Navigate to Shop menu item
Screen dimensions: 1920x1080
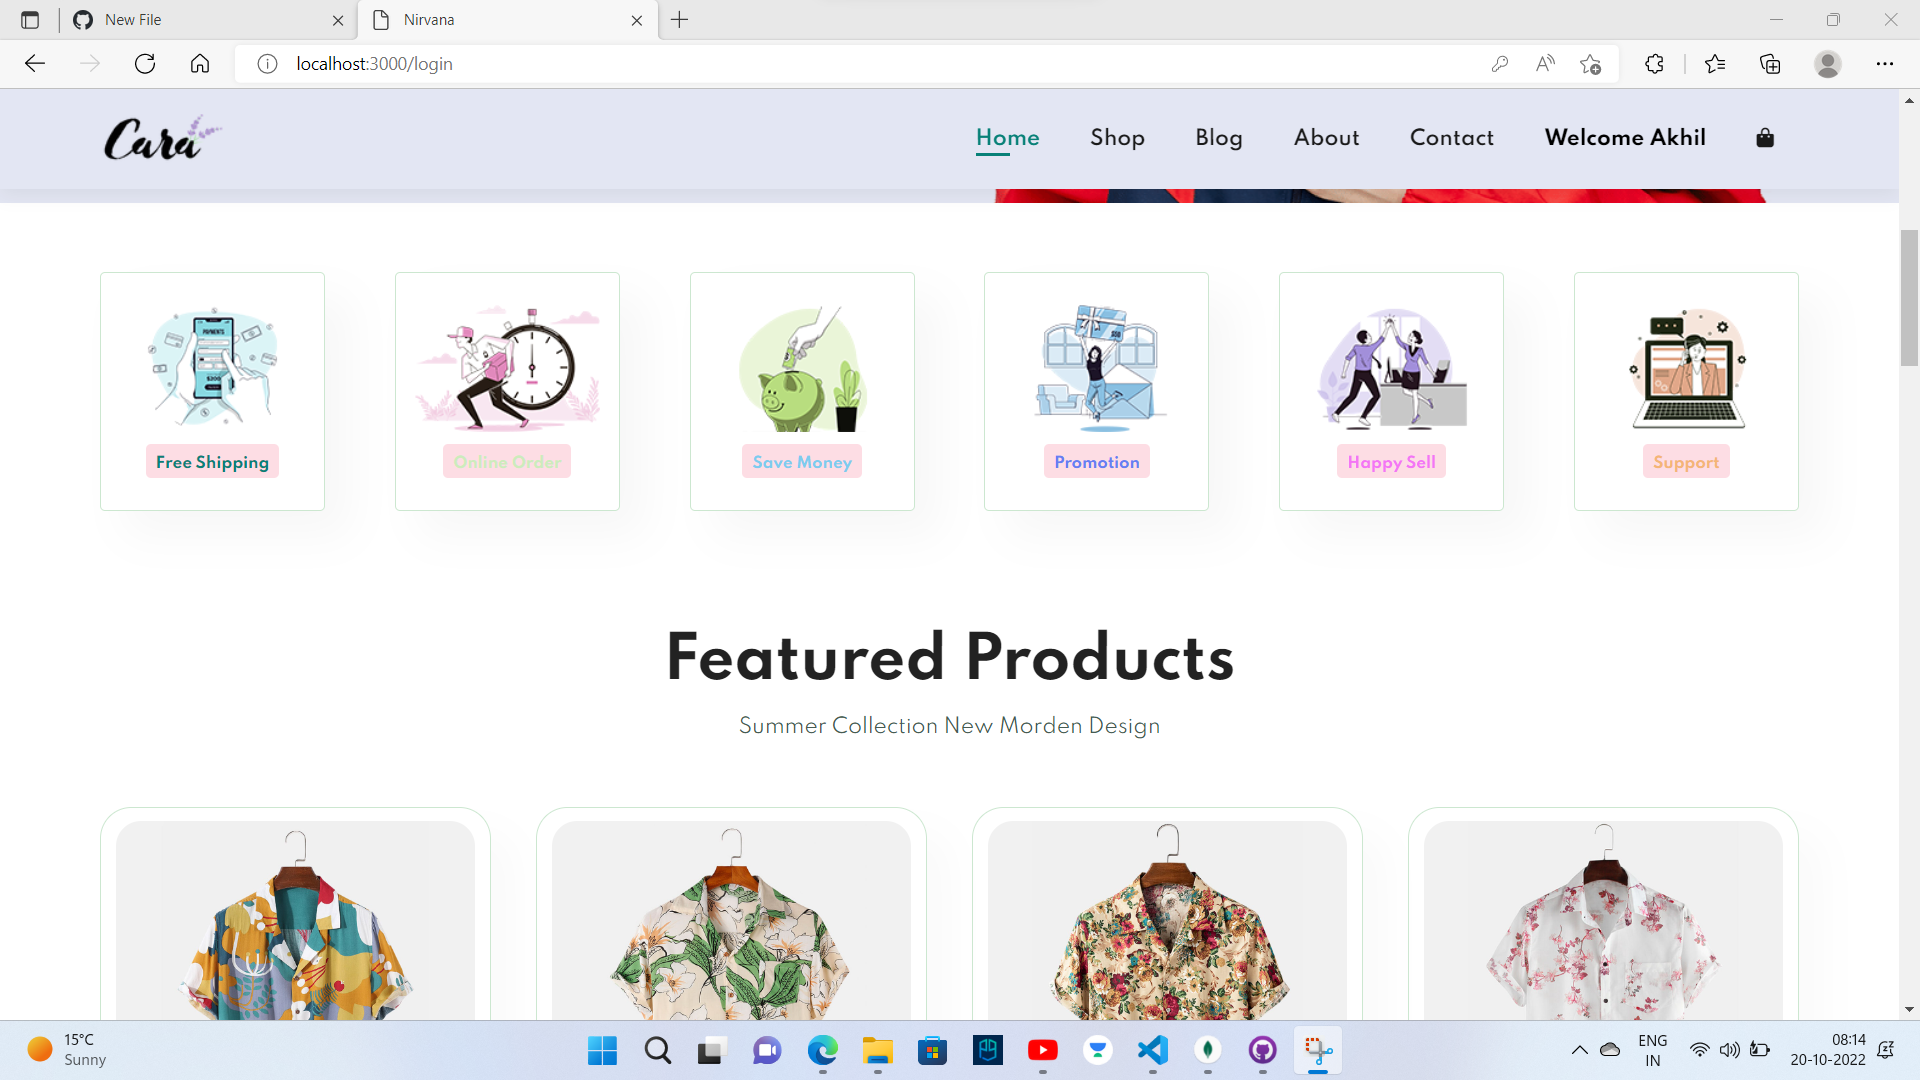[x=1117, y=138]
